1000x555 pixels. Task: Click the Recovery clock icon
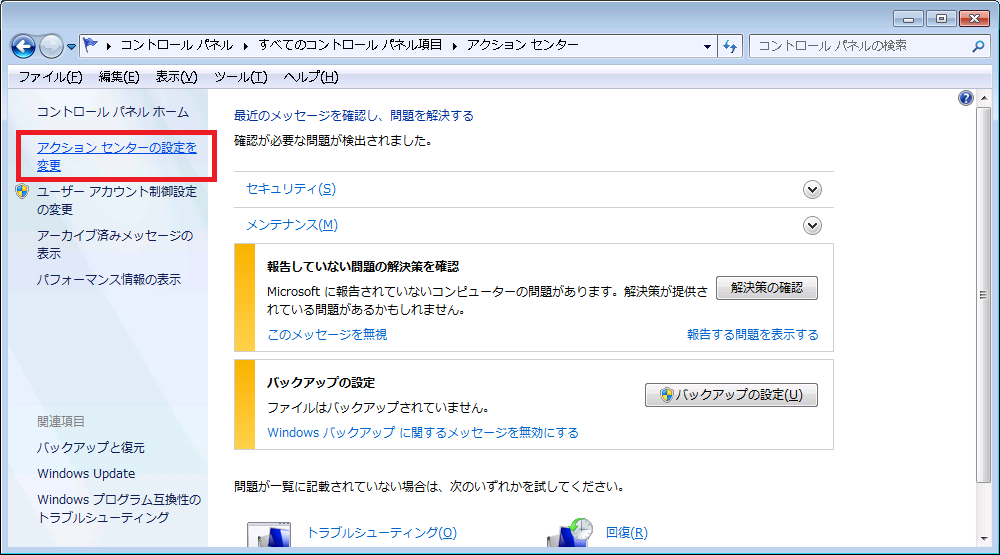(x=569, y=535)
